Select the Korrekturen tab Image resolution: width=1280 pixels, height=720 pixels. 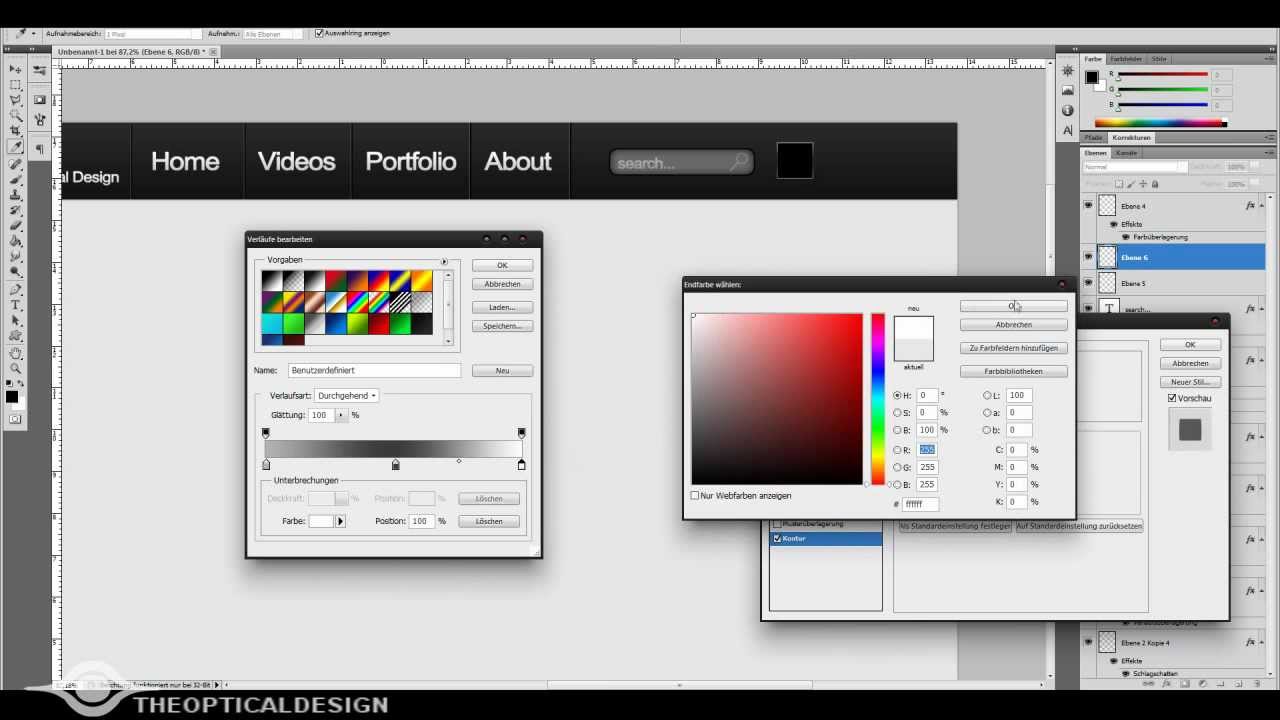pyautogui.click(x=1131, y=138)
